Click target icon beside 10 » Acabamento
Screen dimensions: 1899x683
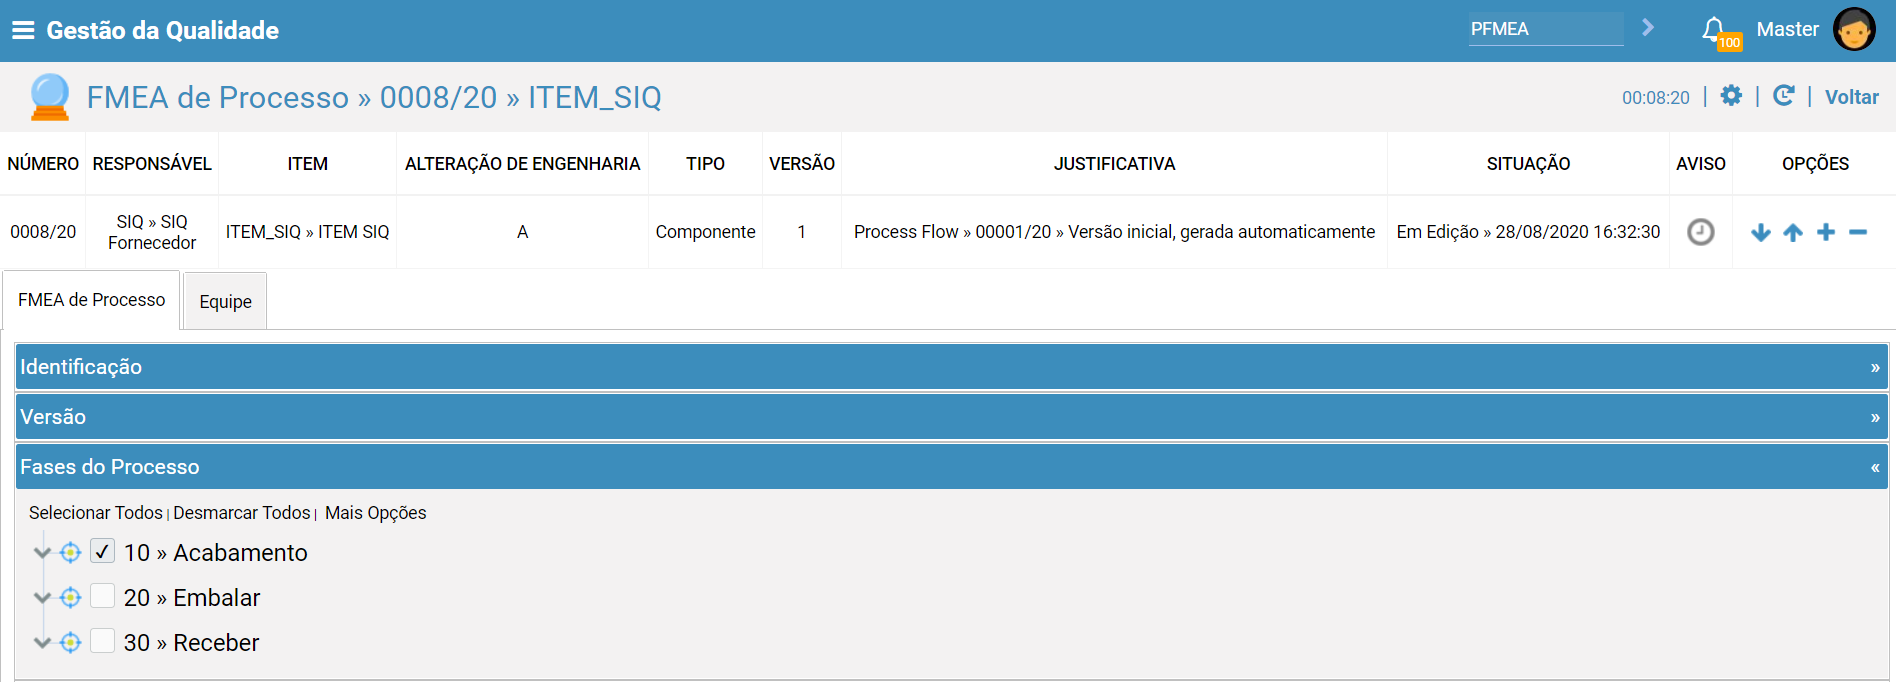click(x=70, y=552)
